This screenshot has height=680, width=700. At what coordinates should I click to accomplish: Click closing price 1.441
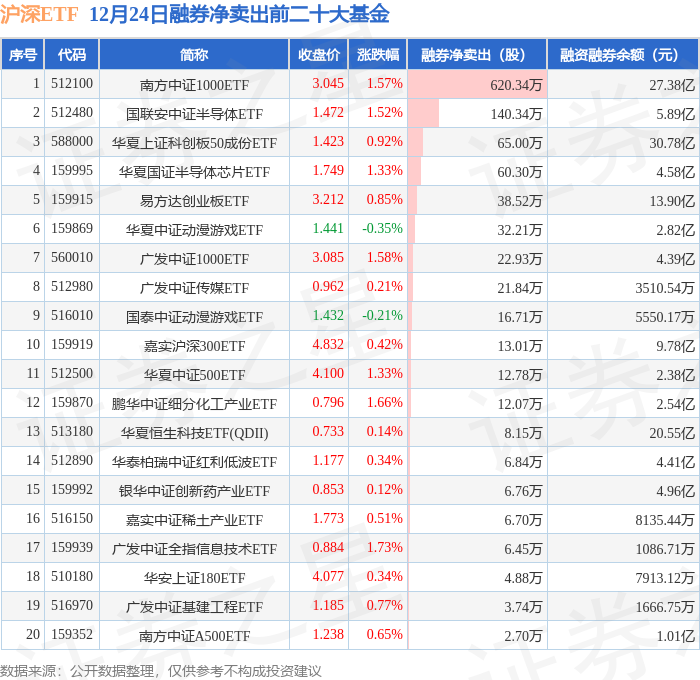(x=328, y=229)
